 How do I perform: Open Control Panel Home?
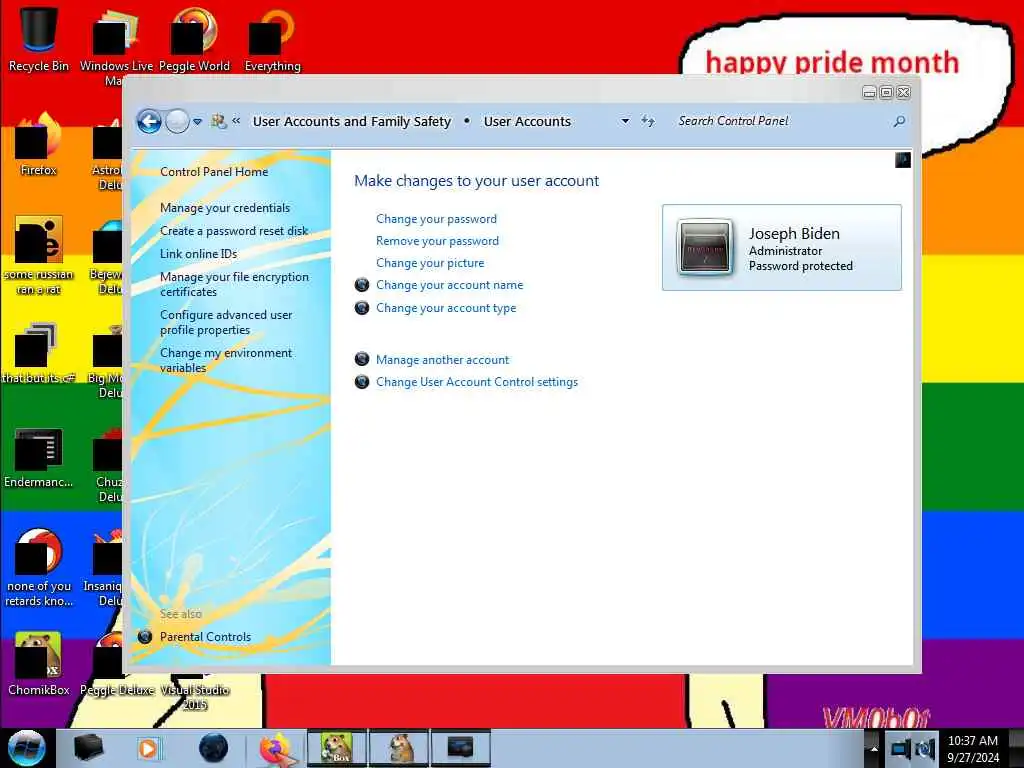[x=214, y=172]
